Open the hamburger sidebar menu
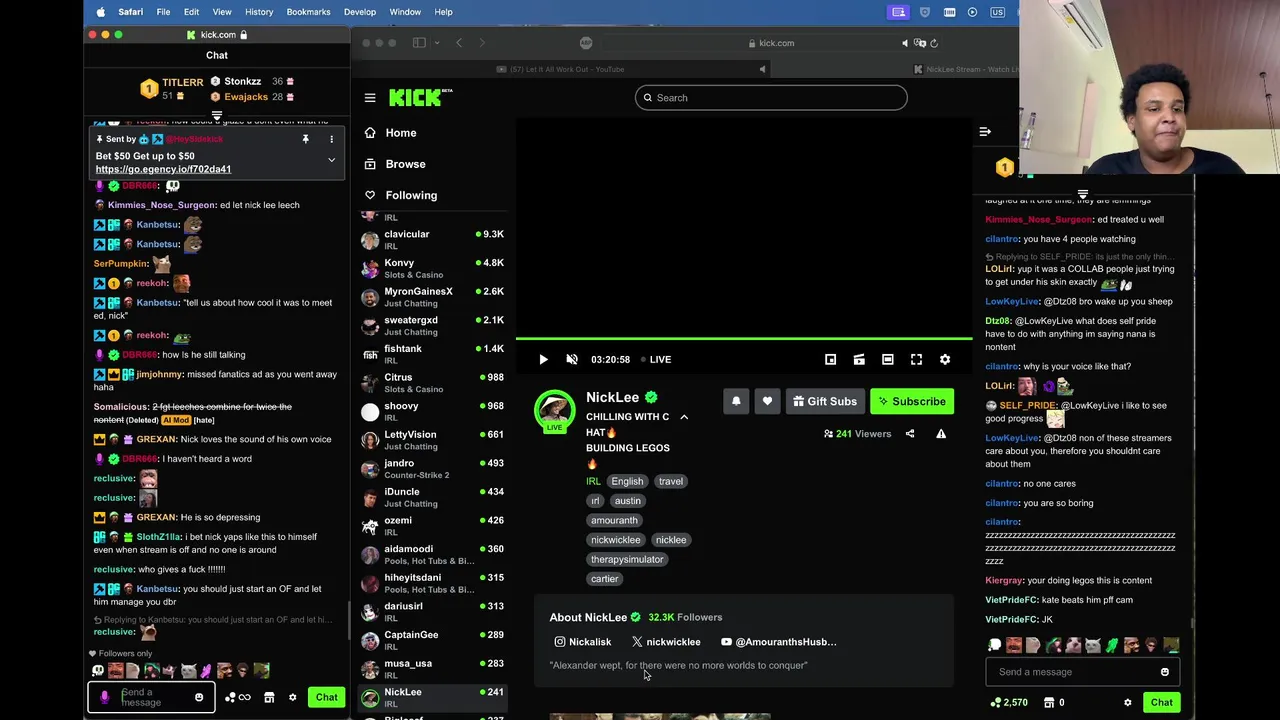This screenshot has width=1280, height=720. (x=370, y=98)
